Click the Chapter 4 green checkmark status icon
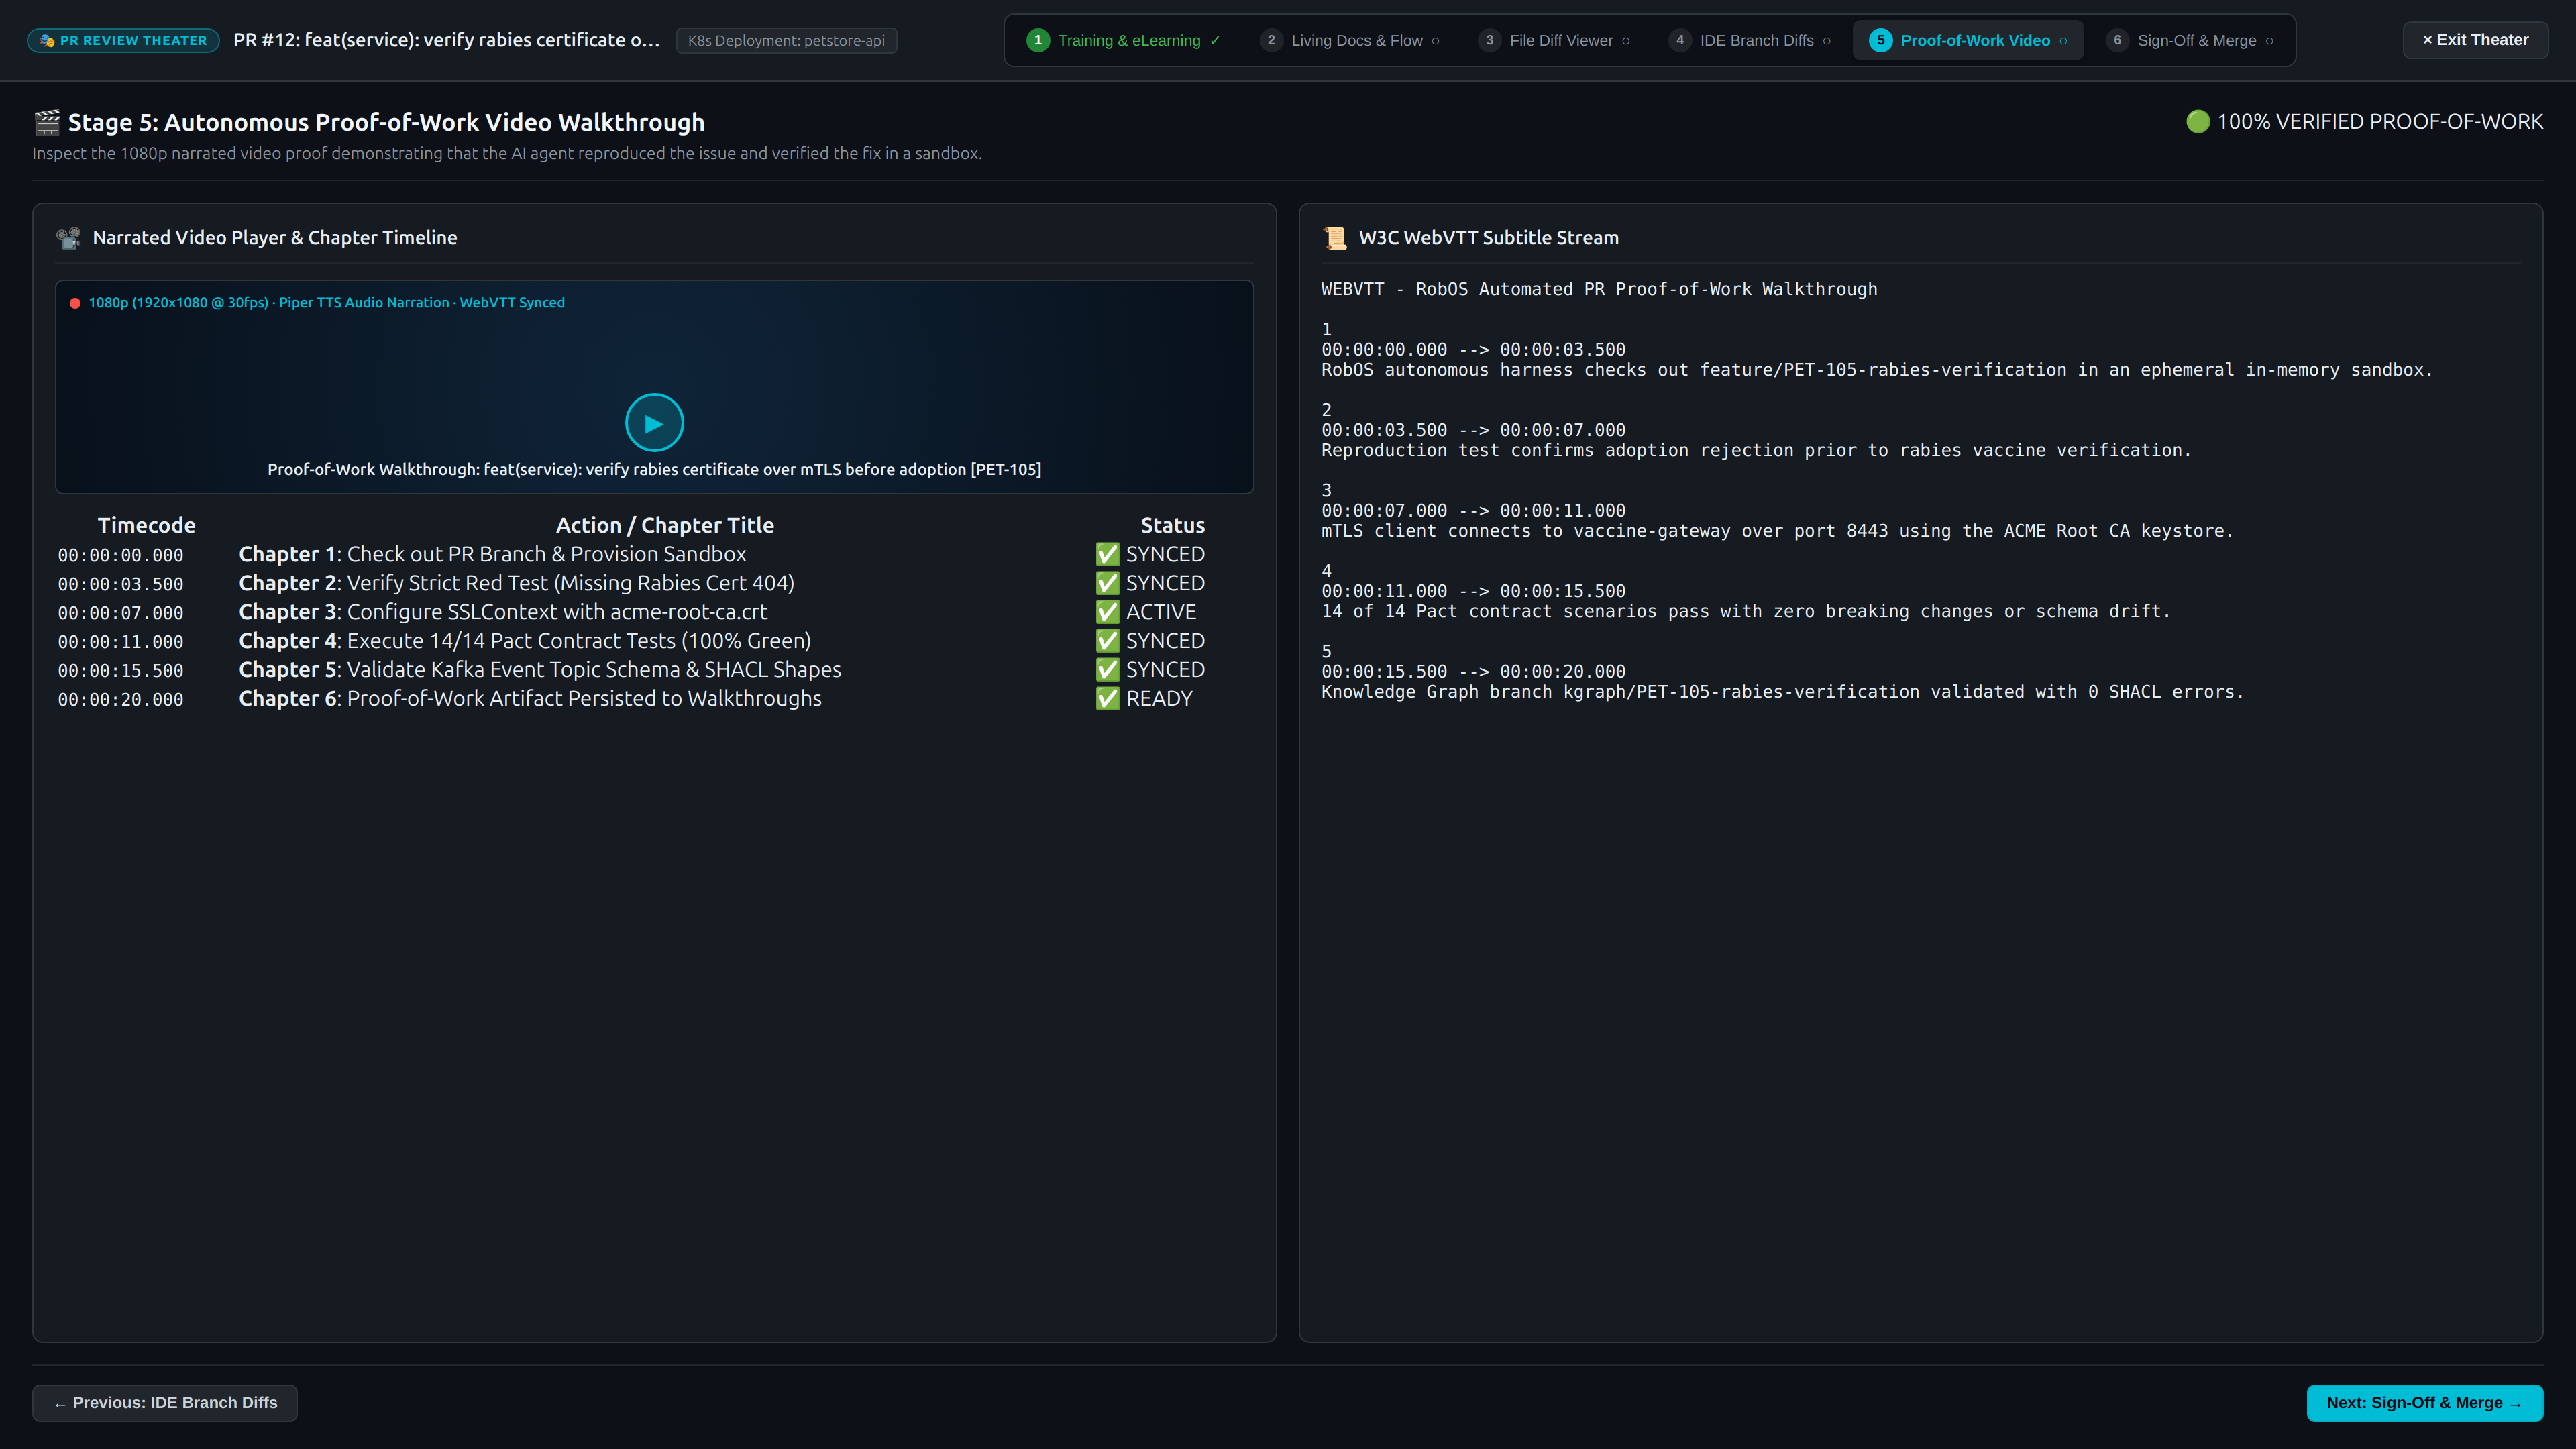Screen dimensions: 2576x1449 (1107, 641)
